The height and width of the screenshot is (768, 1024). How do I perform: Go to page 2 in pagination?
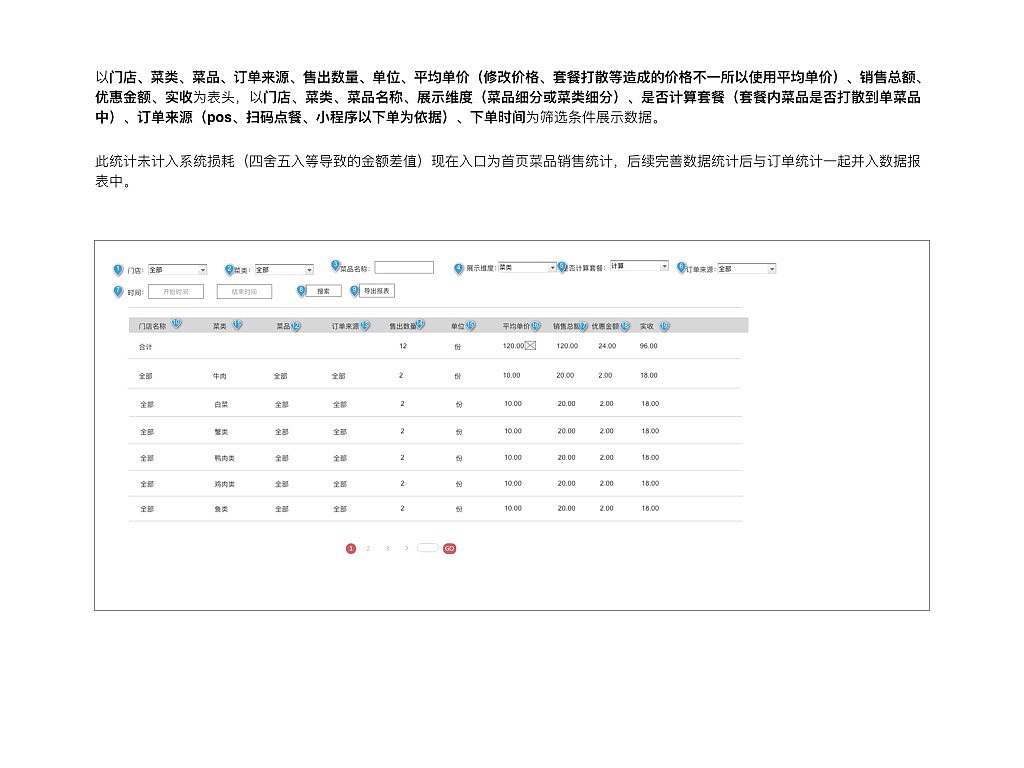click(x=368, y=549)
